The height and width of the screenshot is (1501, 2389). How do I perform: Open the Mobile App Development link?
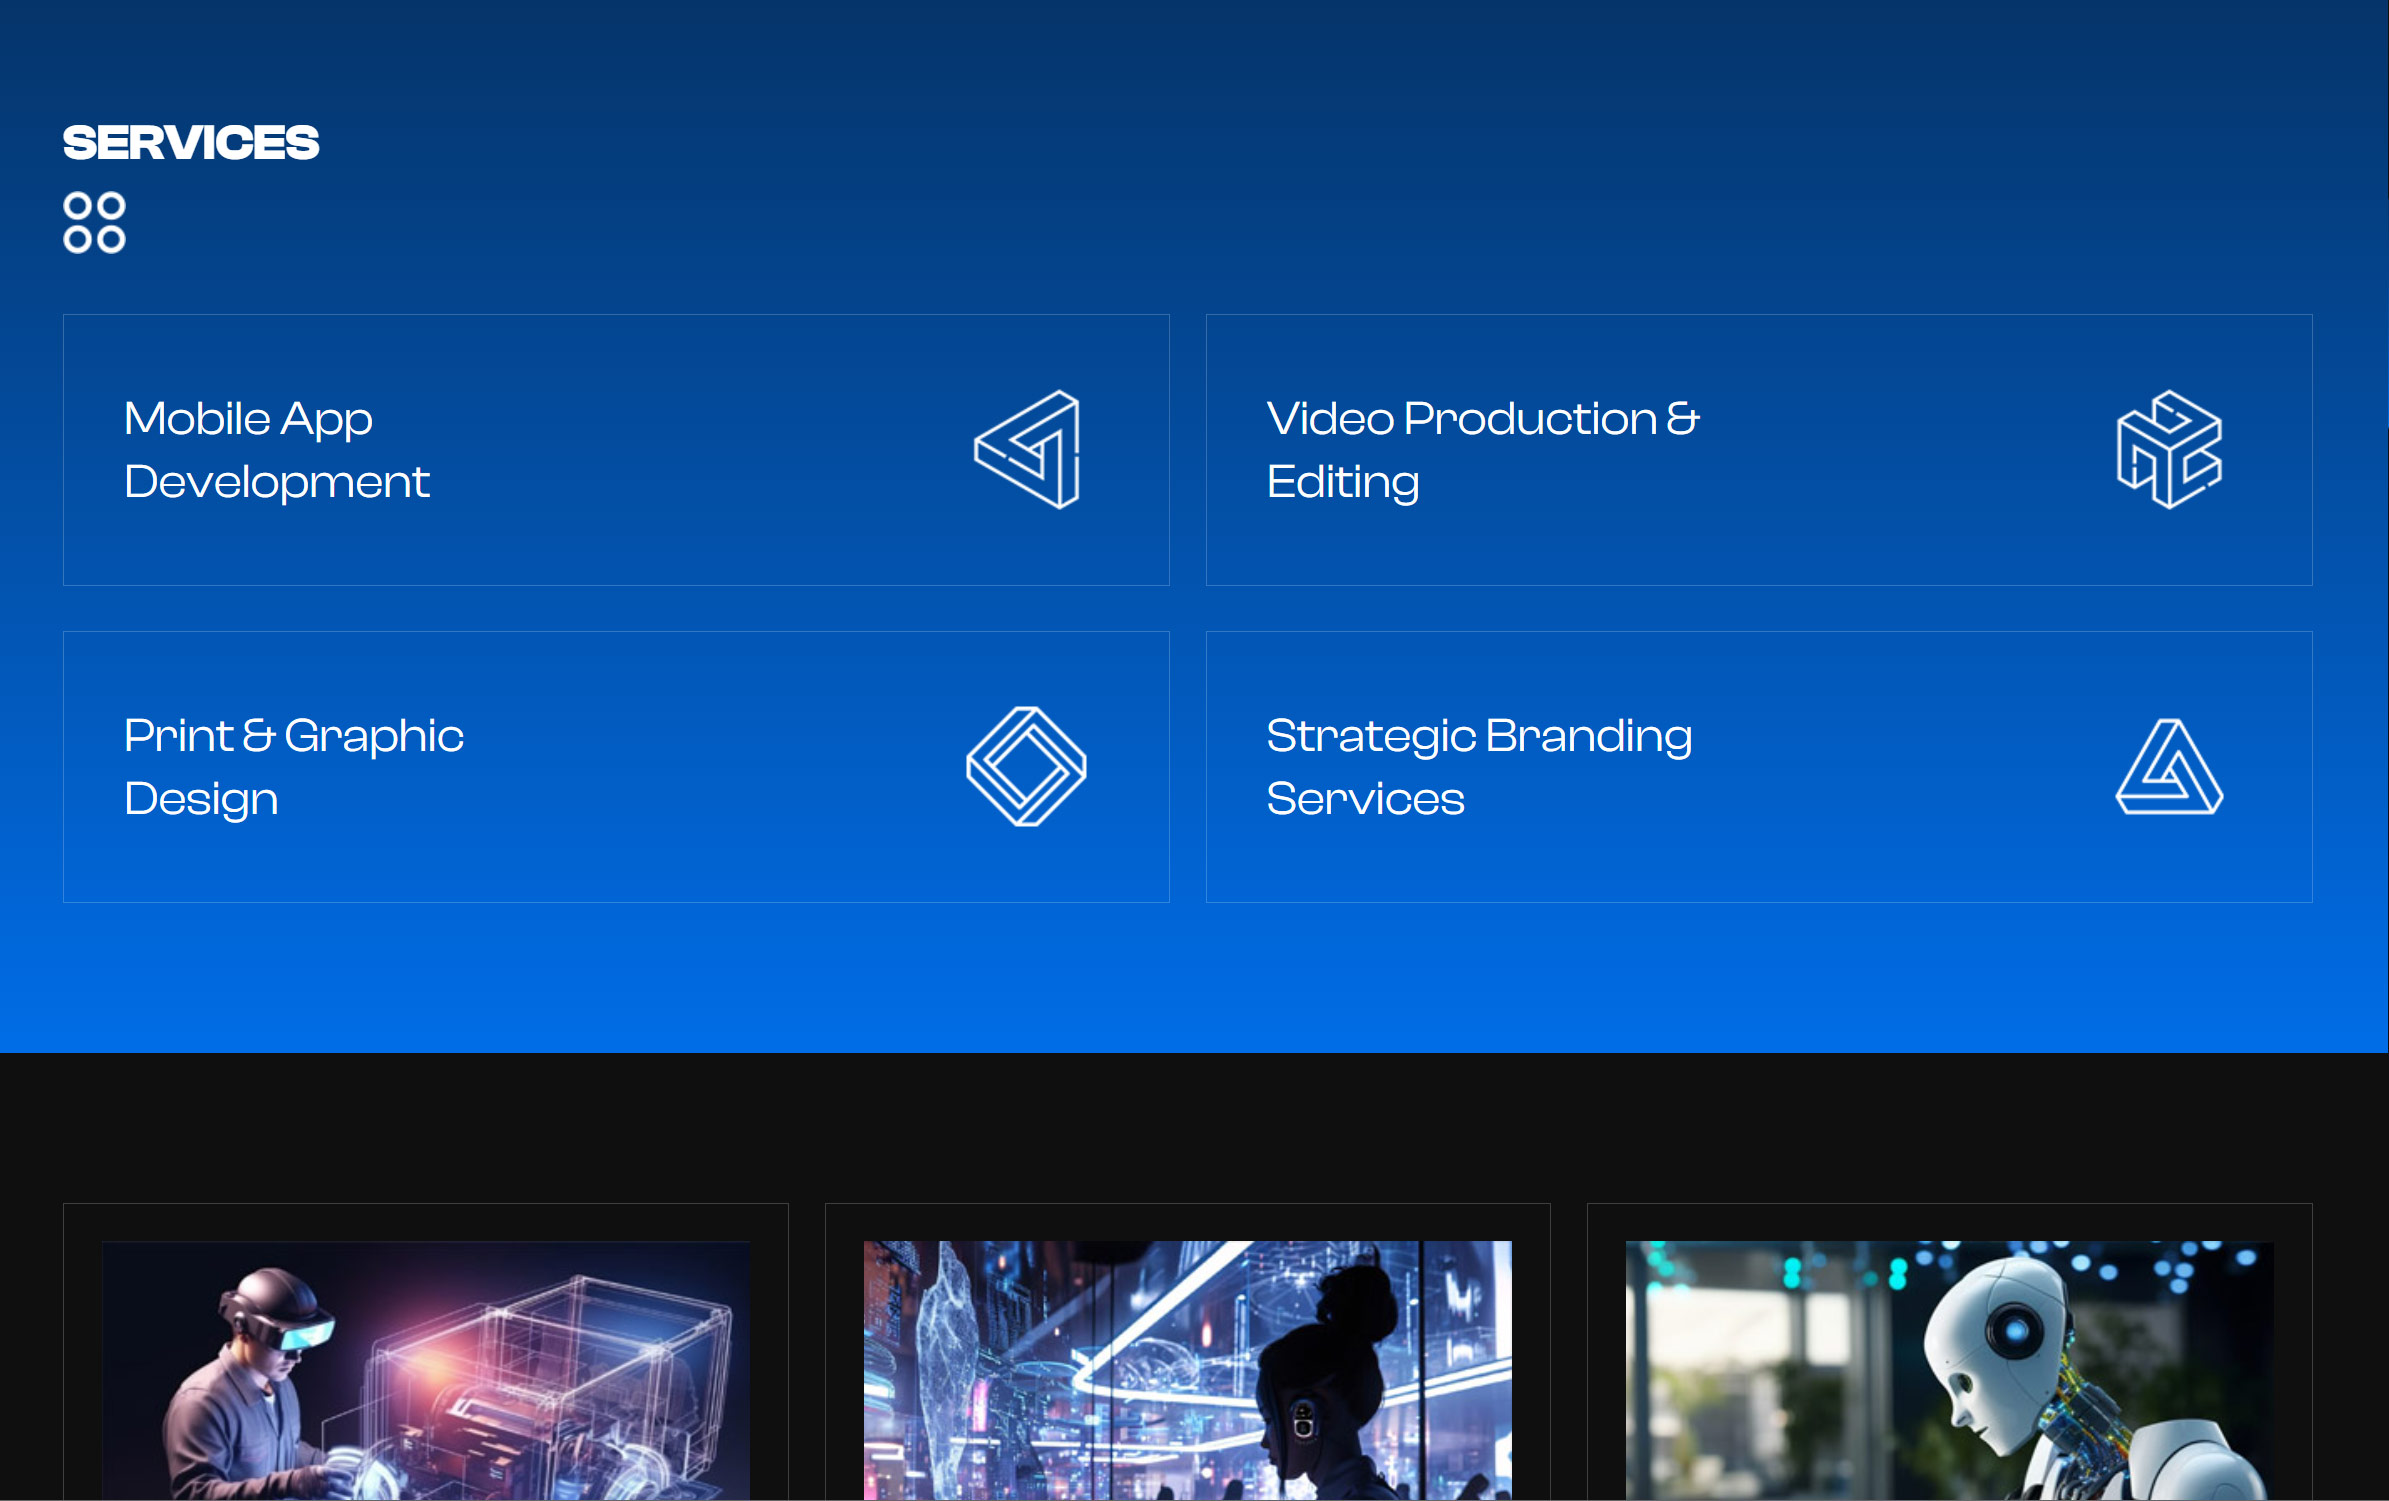click(x=277, y=450)
